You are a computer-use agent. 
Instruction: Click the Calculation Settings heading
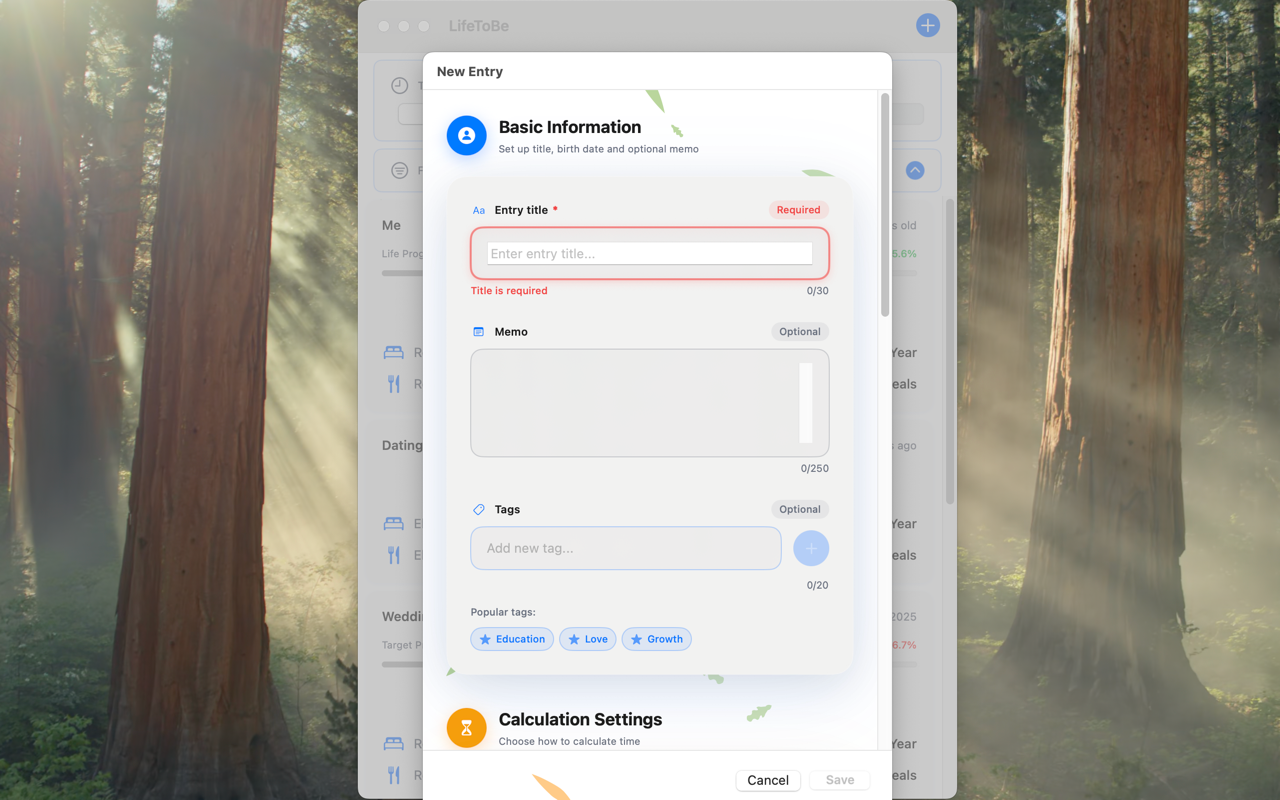580,720
